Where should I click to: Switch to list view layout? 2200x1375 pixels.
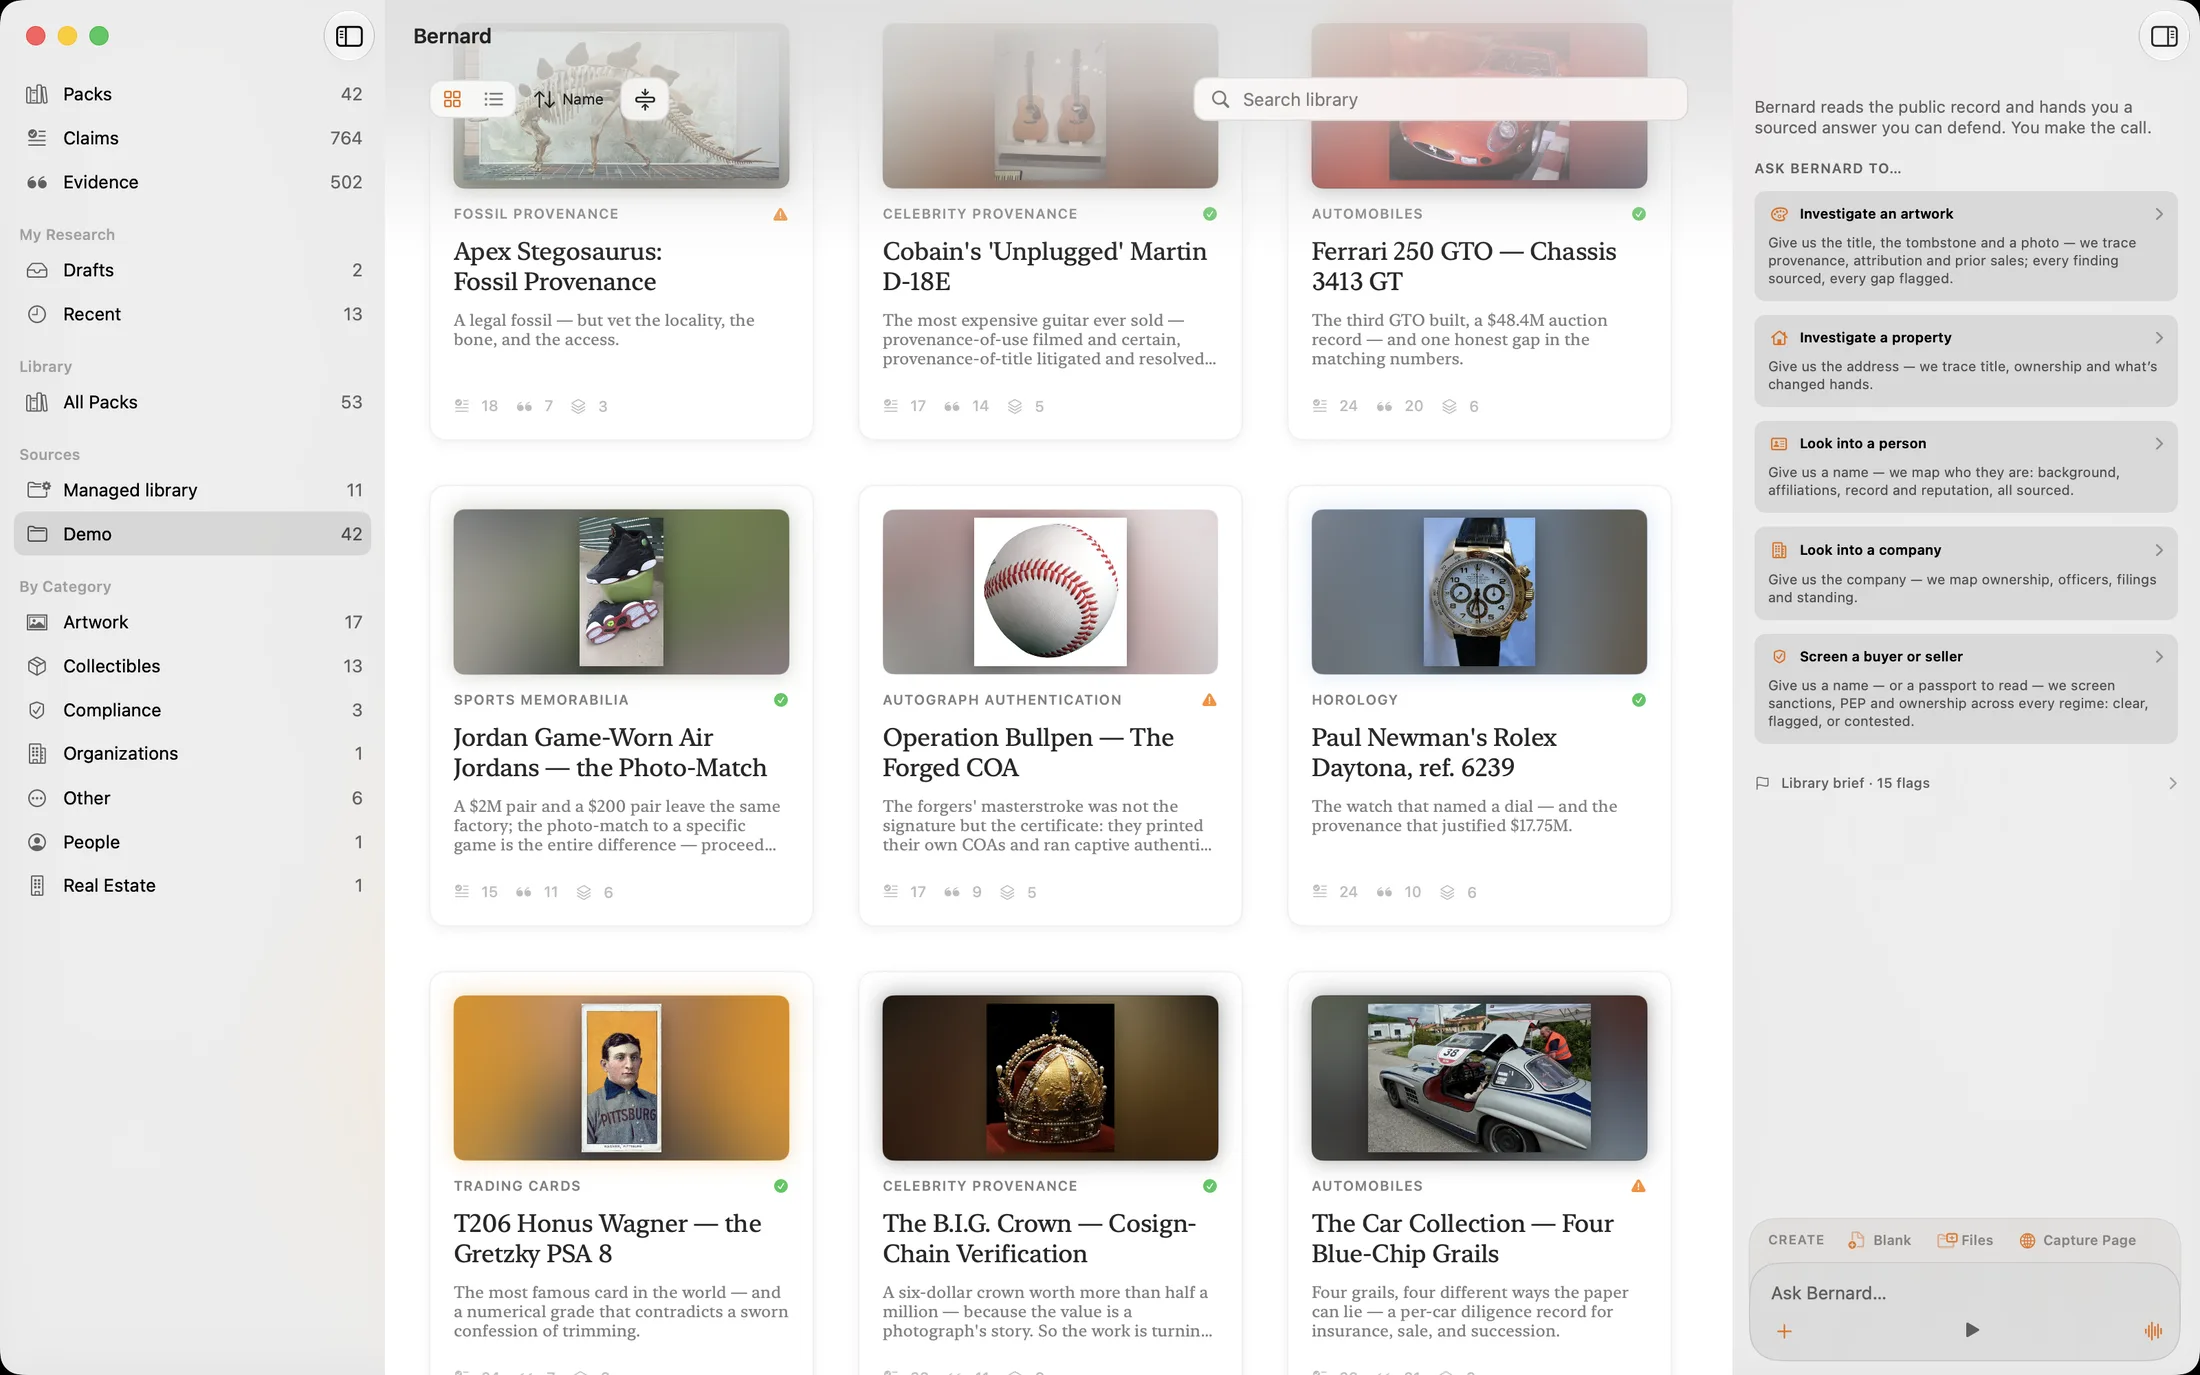(x=493, y=99)
